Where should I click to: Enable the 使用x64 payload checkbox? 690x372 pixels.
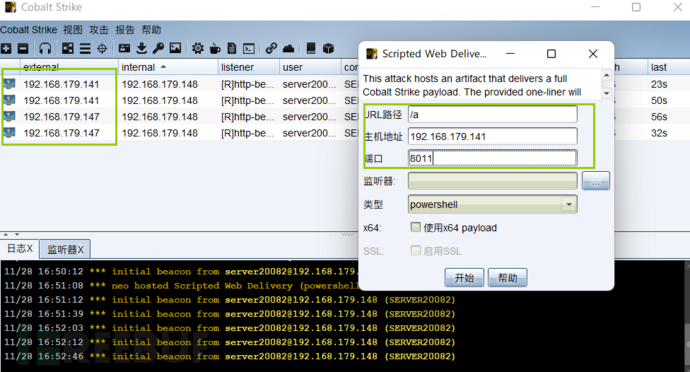[x=415, y=227]
